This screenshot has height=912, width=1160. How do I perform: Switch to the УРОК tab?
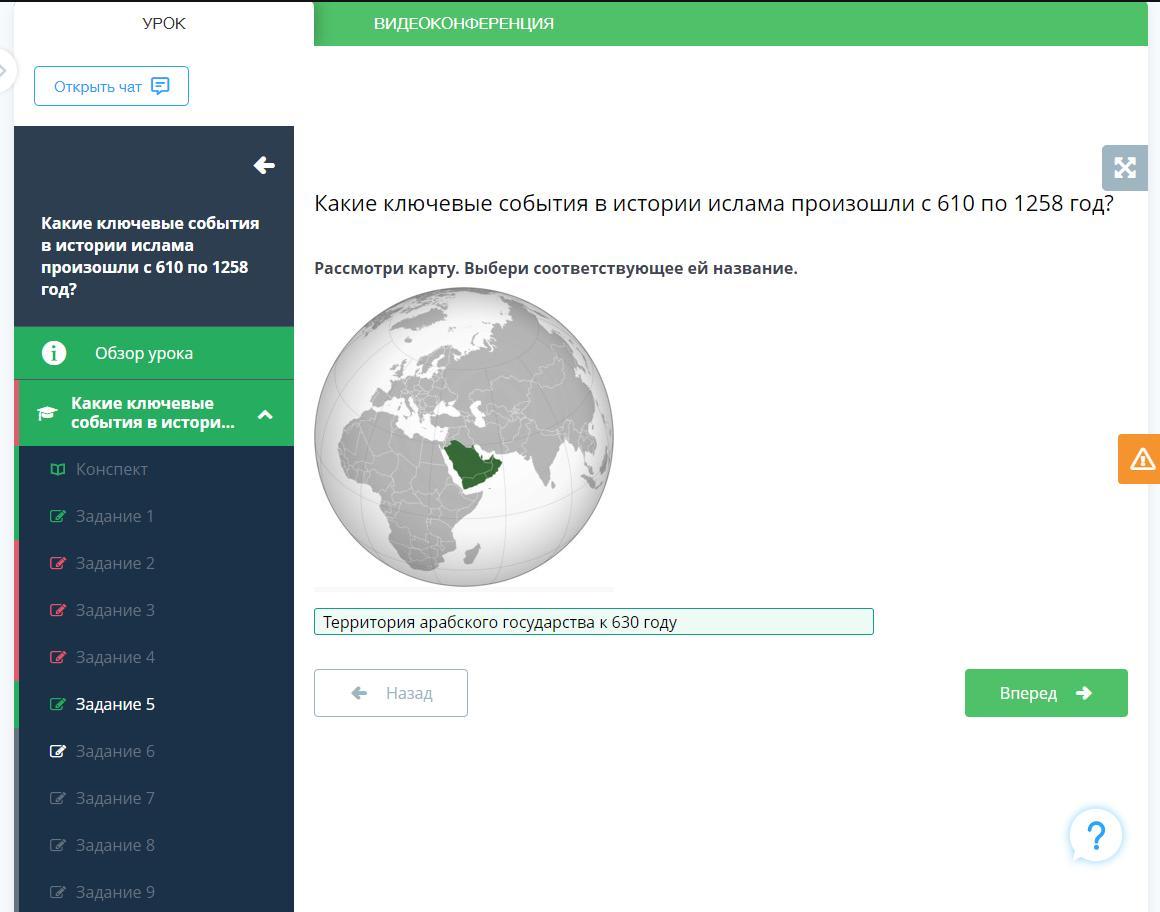(x=163, y=24)
